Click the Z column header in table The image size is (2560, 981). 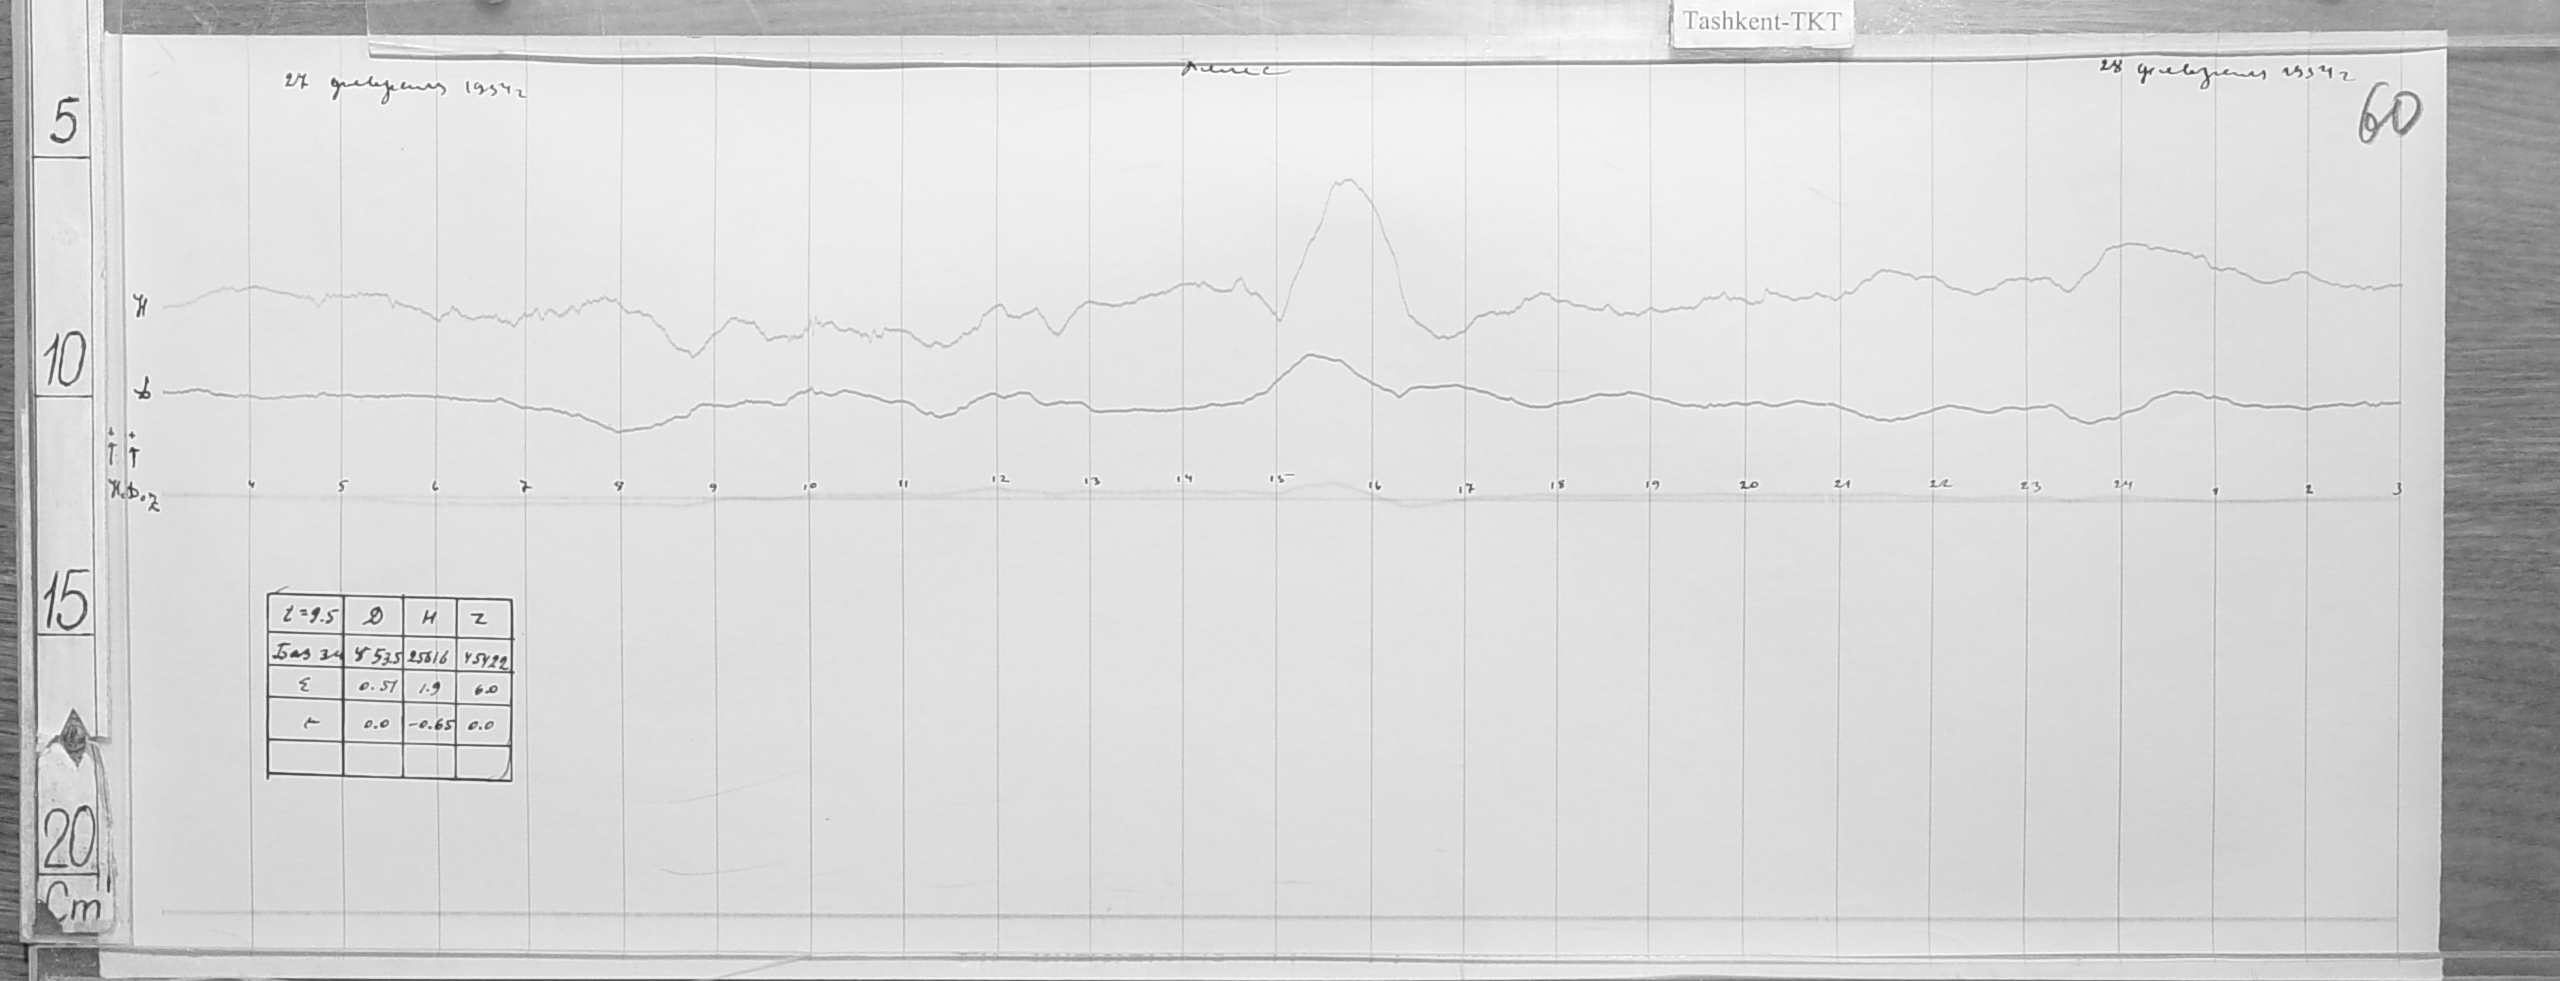482,619
